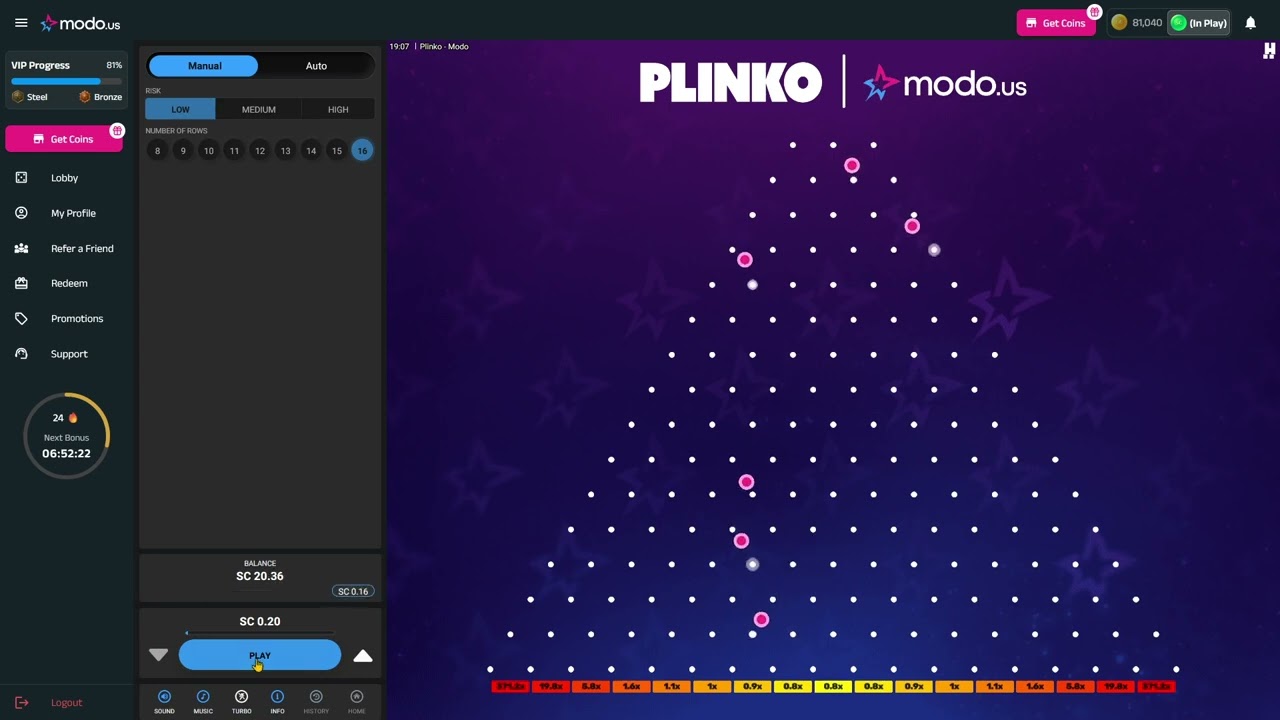This screenshot has height=720, width=1280.
Task: Increase bet with the up arrow
Action: tap(363, 656)
